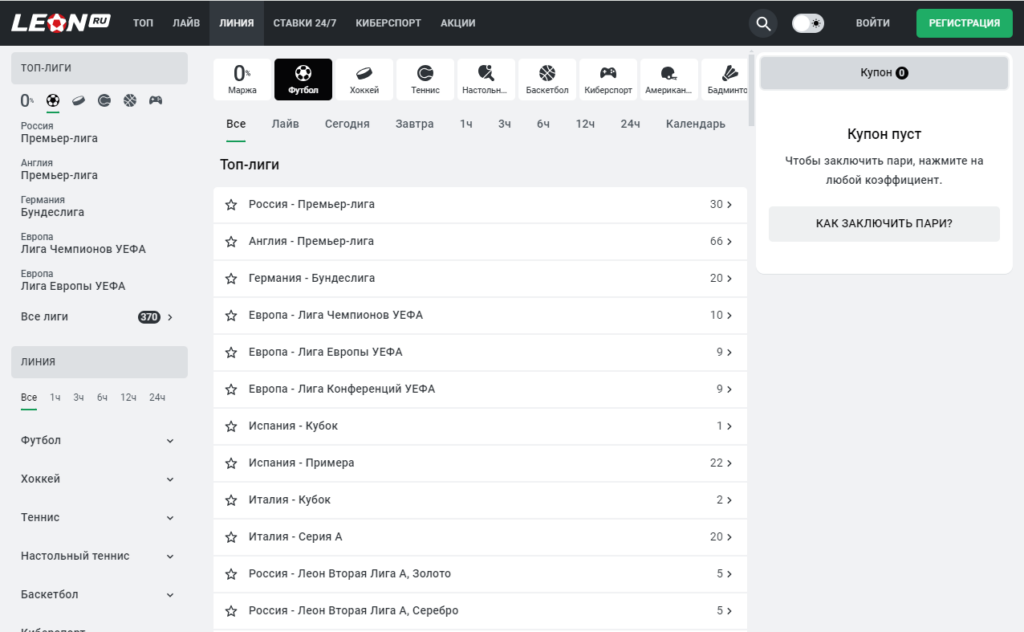This screenshot has height=632, width=1024.
Task: Click the football icon in Топ-лиги sidebar
Action: click(x=53, y=101)
